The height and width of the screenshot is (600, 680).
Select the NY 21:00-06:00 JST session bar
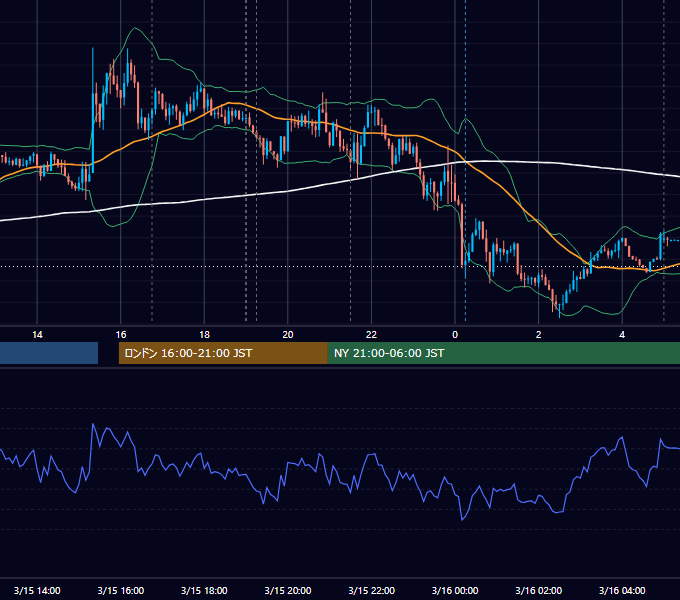[503, 353]
